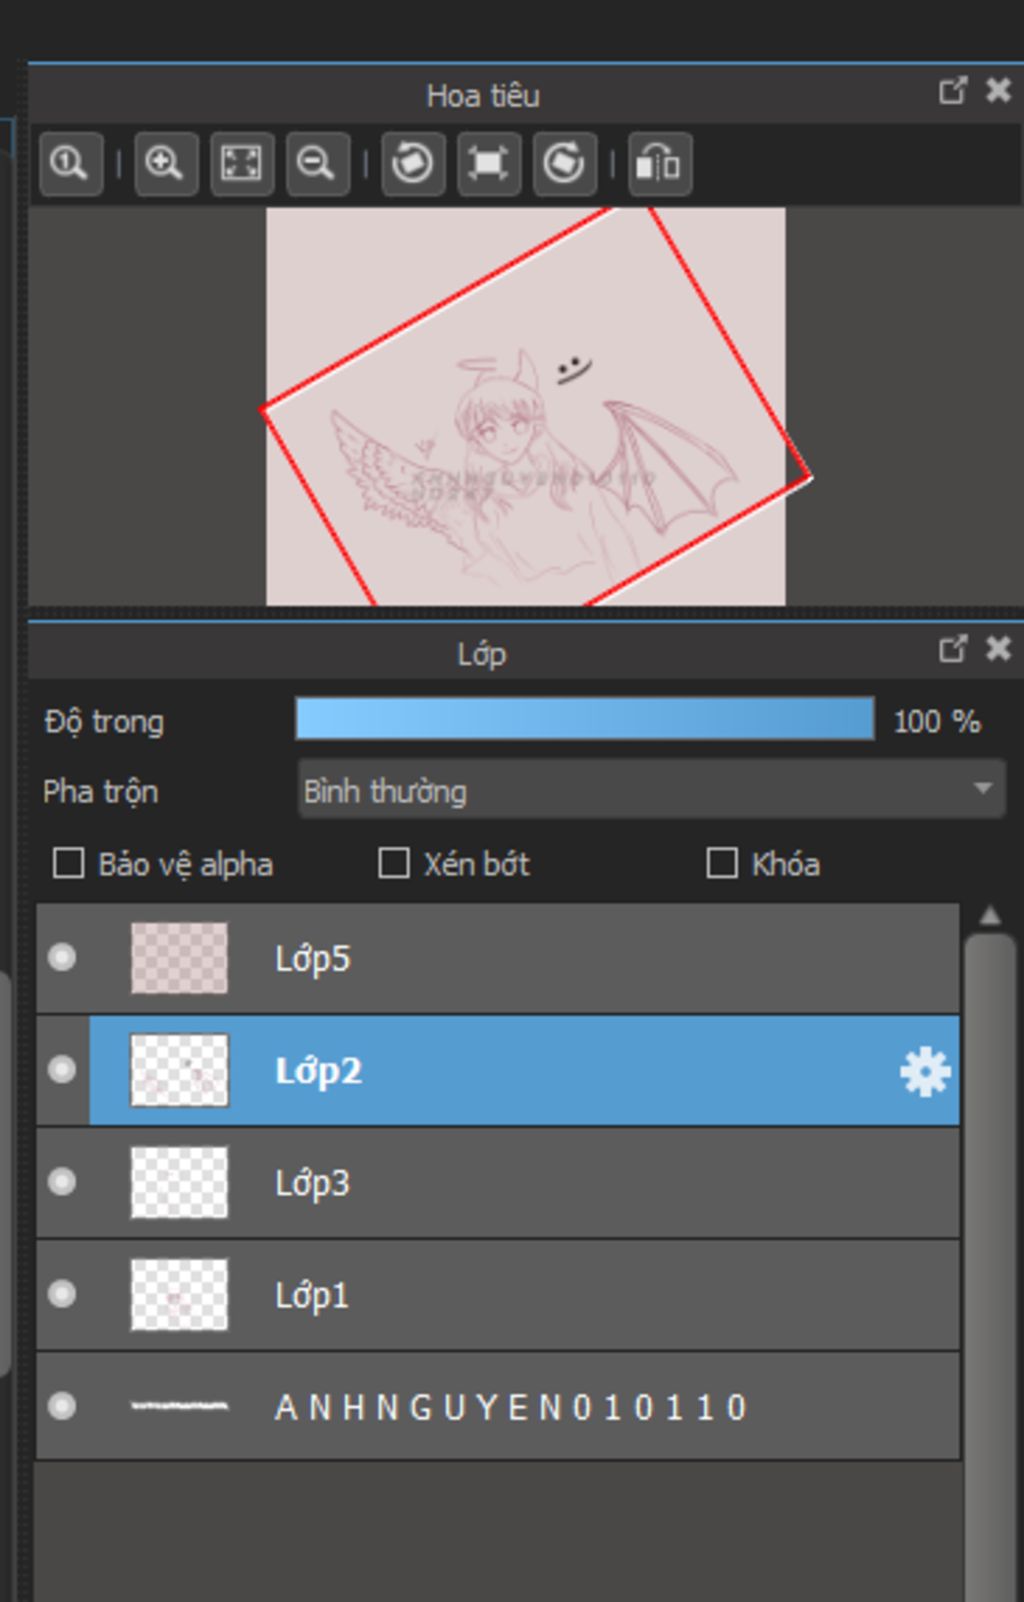Rotate the canvas view clockwise
The height and width of the screenshot is (1602, 1024).
tap(564, 163)
